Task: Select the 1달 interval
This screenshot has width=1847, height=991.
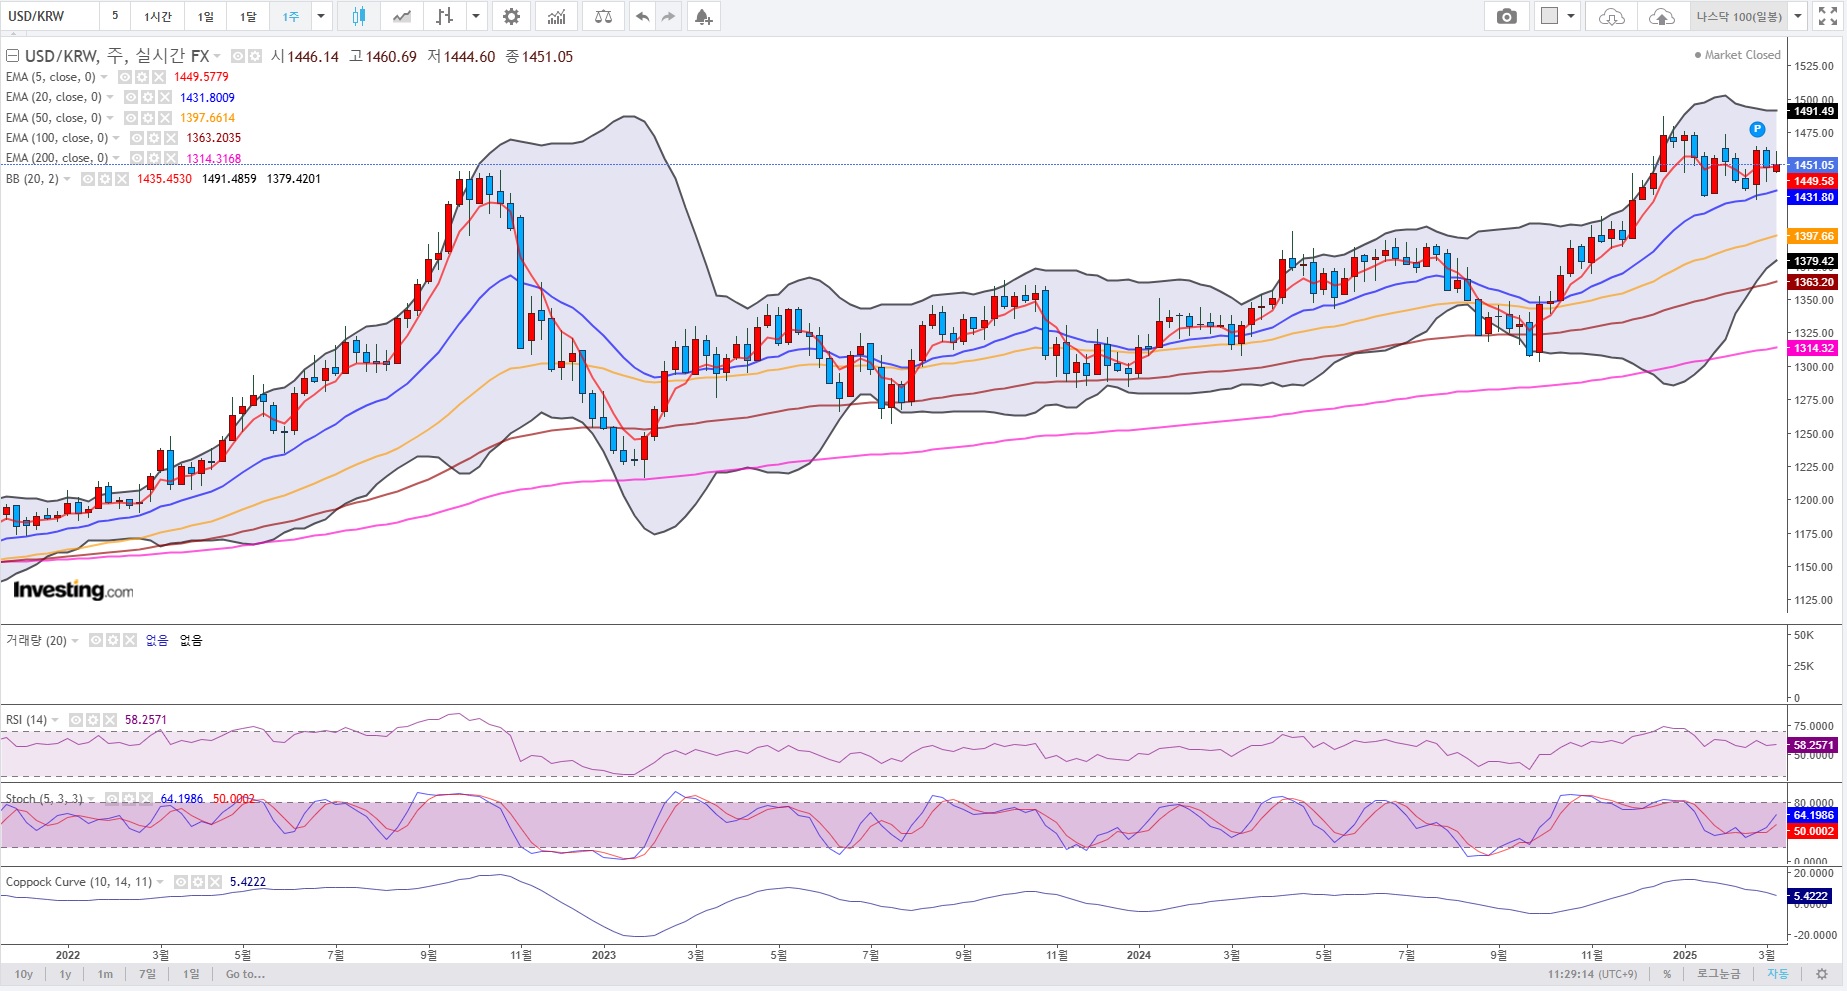Action: 248,16
